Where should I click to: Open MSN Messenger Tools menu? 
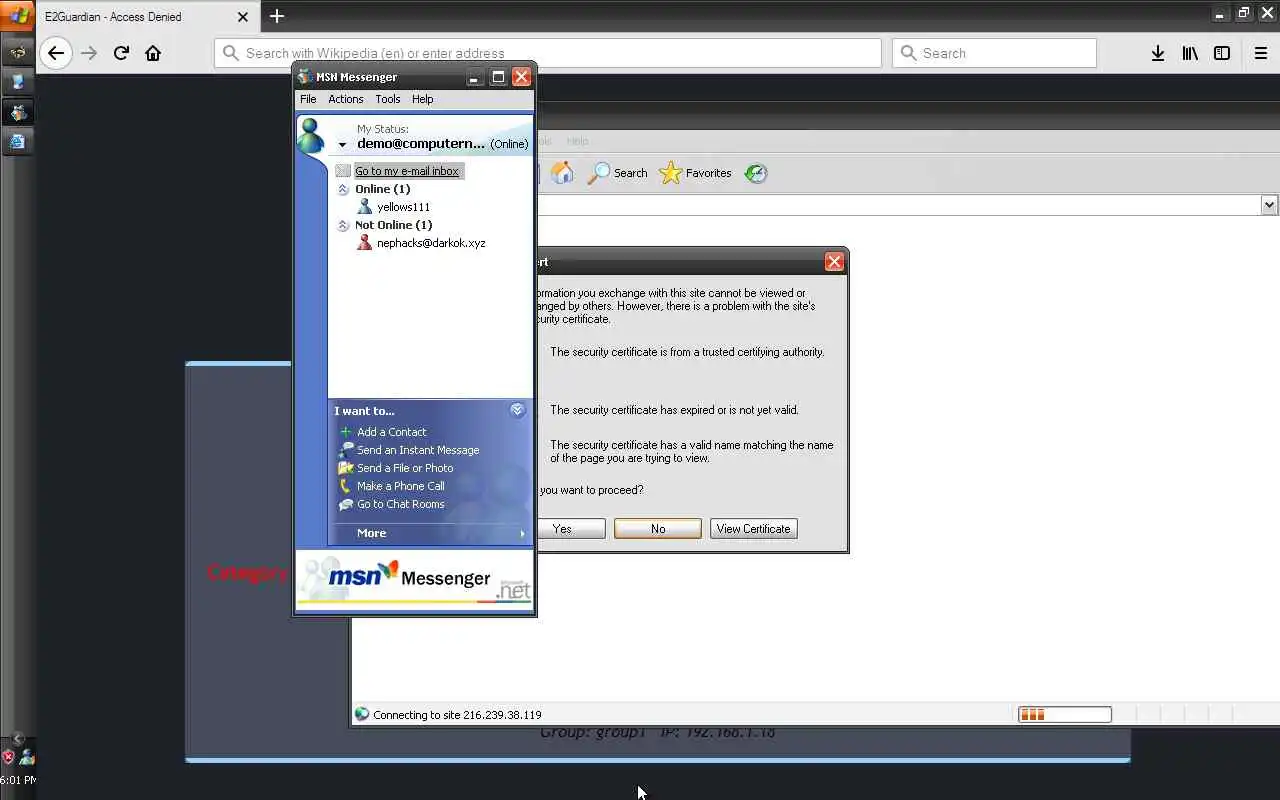[387, 99]
